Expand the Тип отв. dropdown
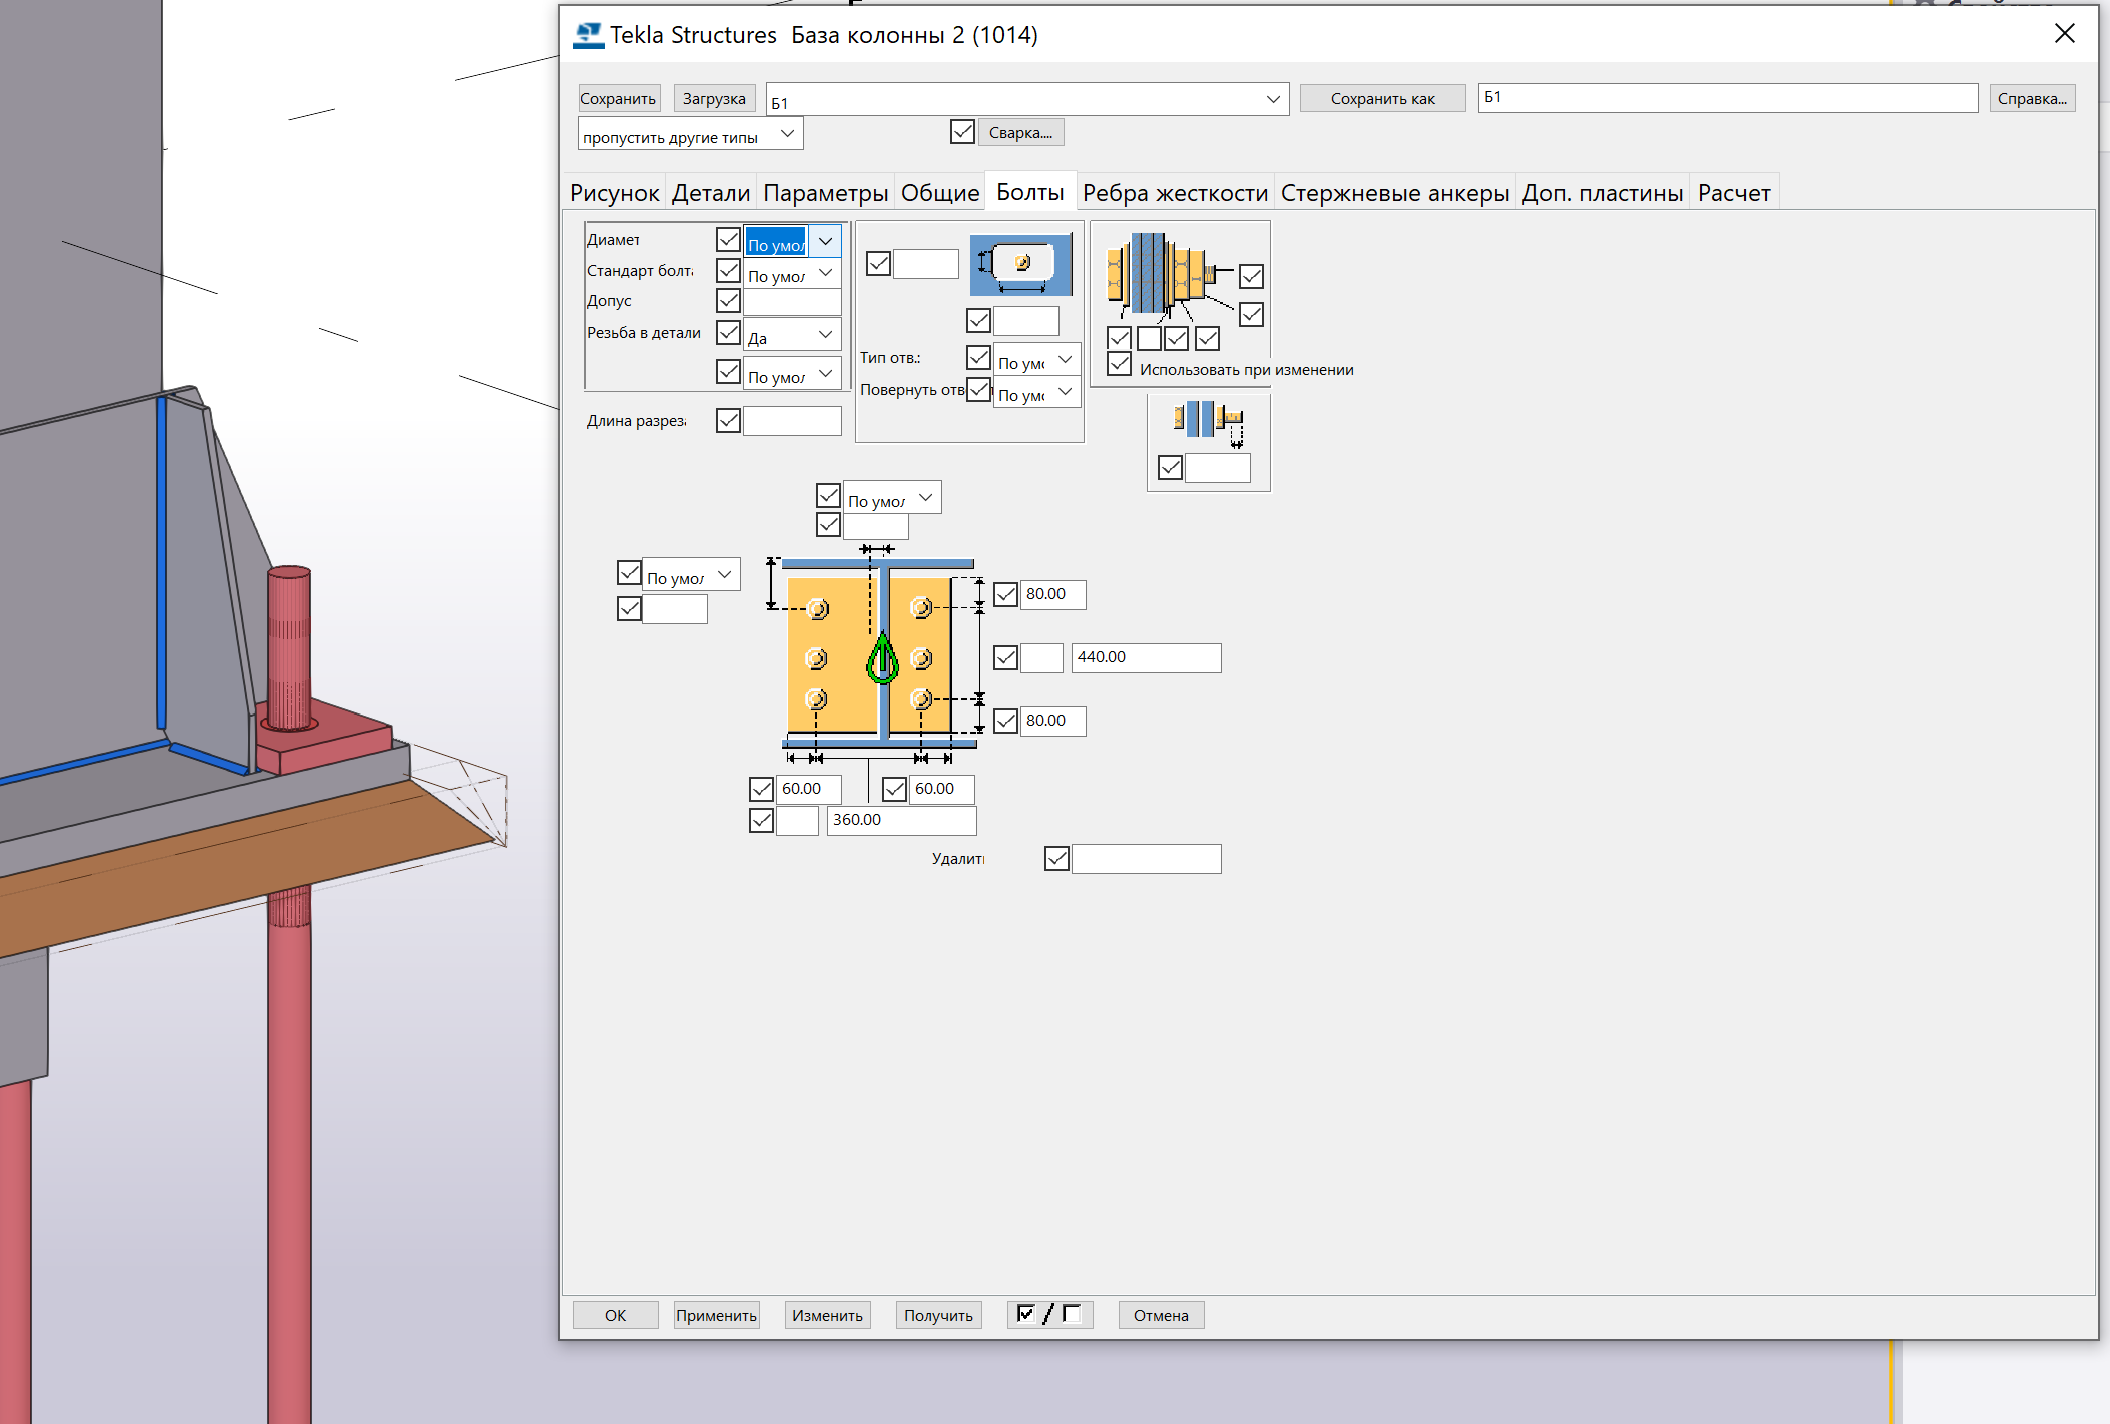 tap(1065, 359)
